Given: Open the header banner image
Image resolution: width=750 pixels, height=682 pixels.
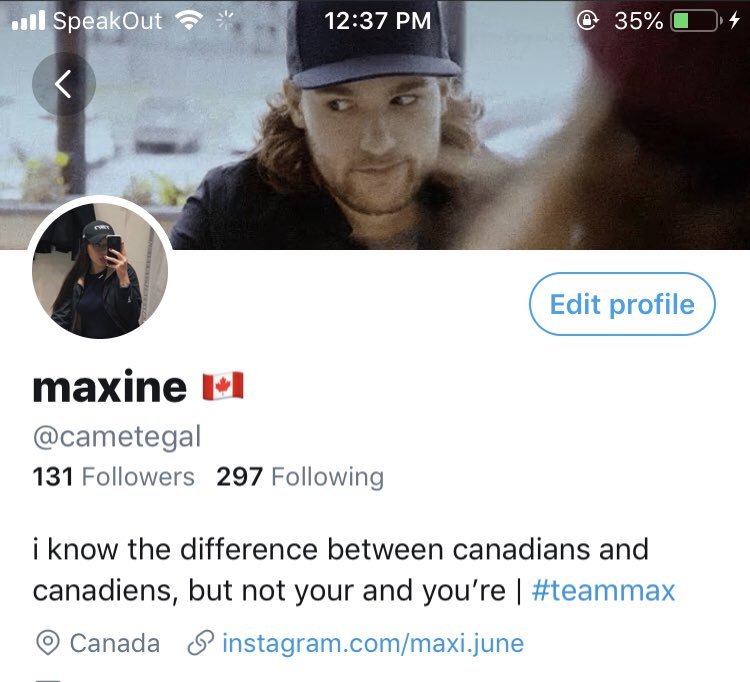Looking at the screenshot, I should [375, 124].
